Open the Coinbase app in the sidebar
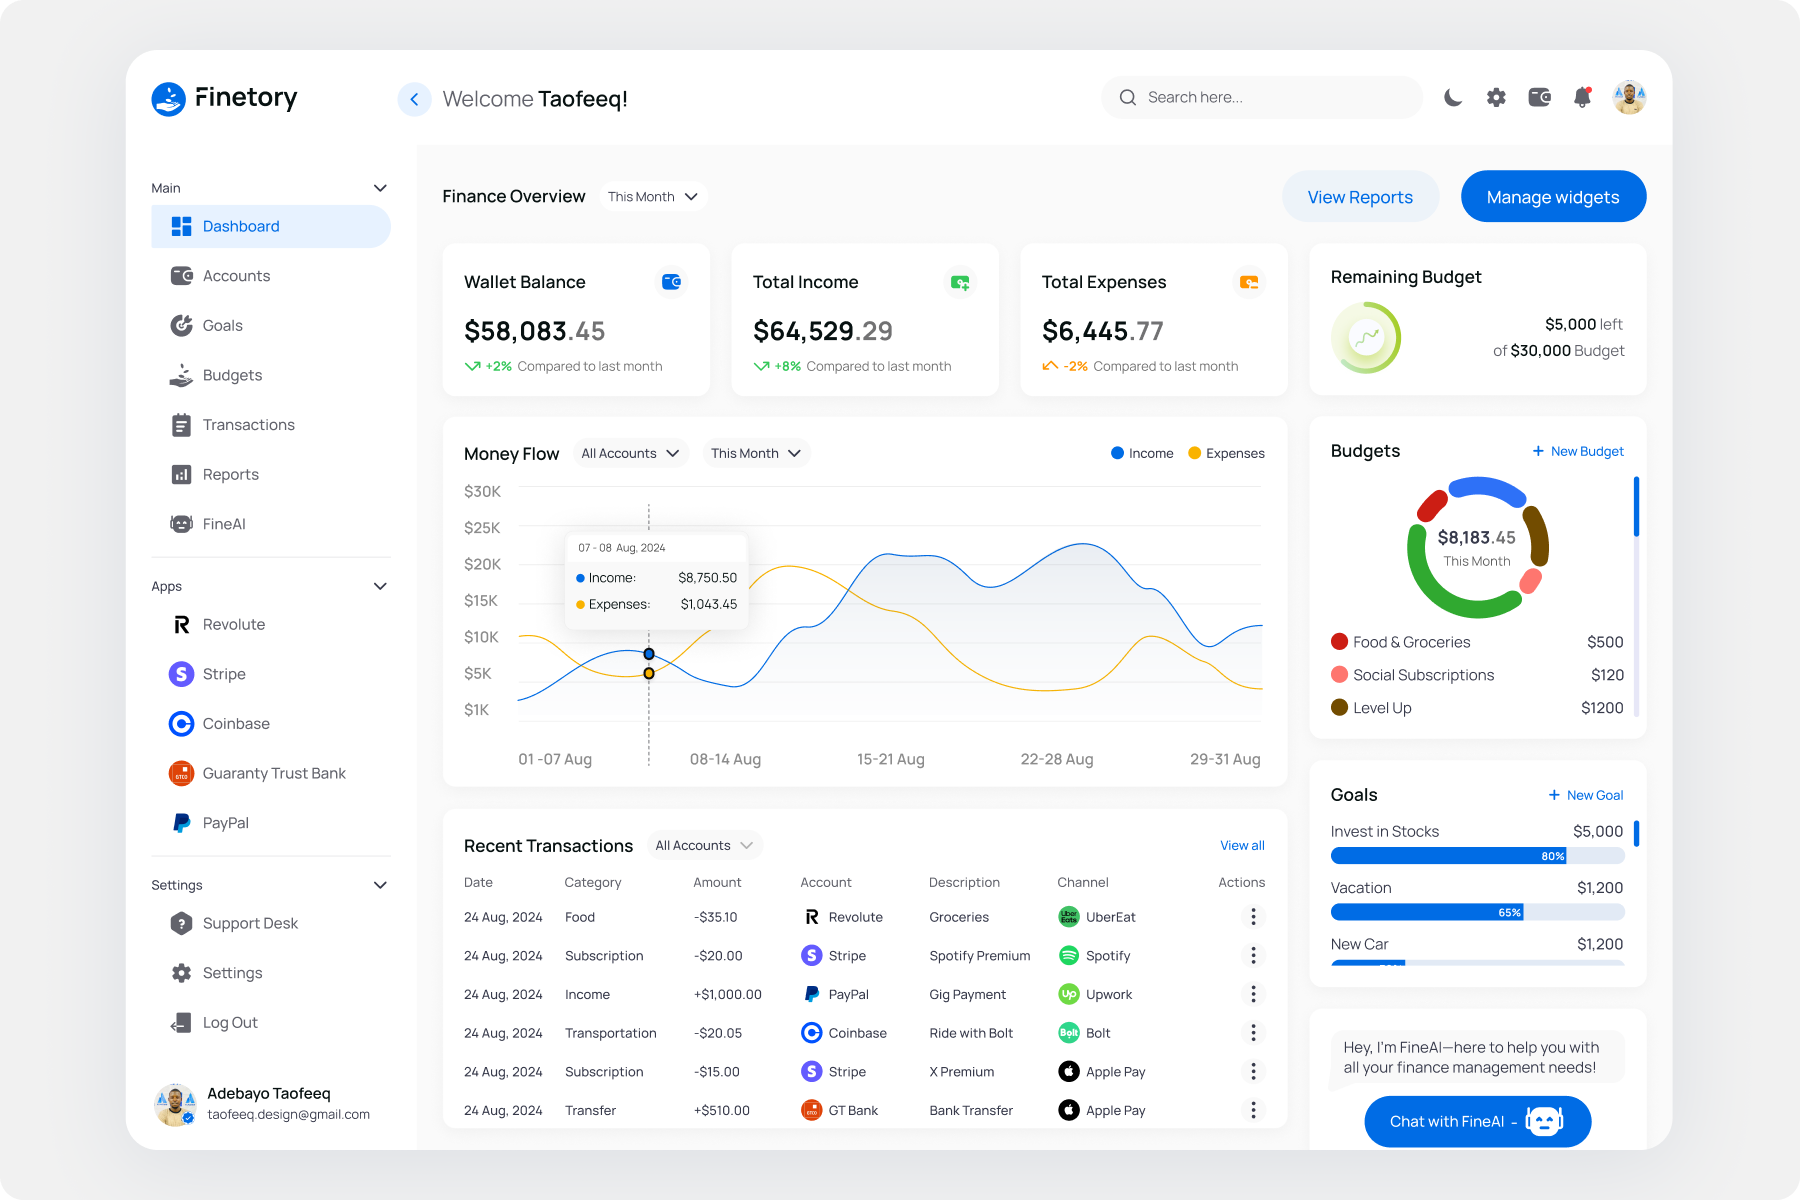The width and height of the screenshot is (1800, 1200). tap(236, 724)
